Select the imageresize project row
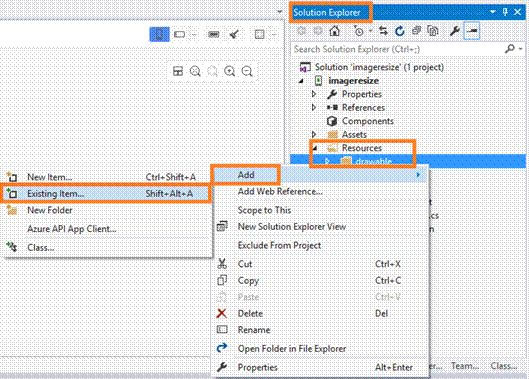The height and width of the screenshot is (379, 529). tap(353, 81)
